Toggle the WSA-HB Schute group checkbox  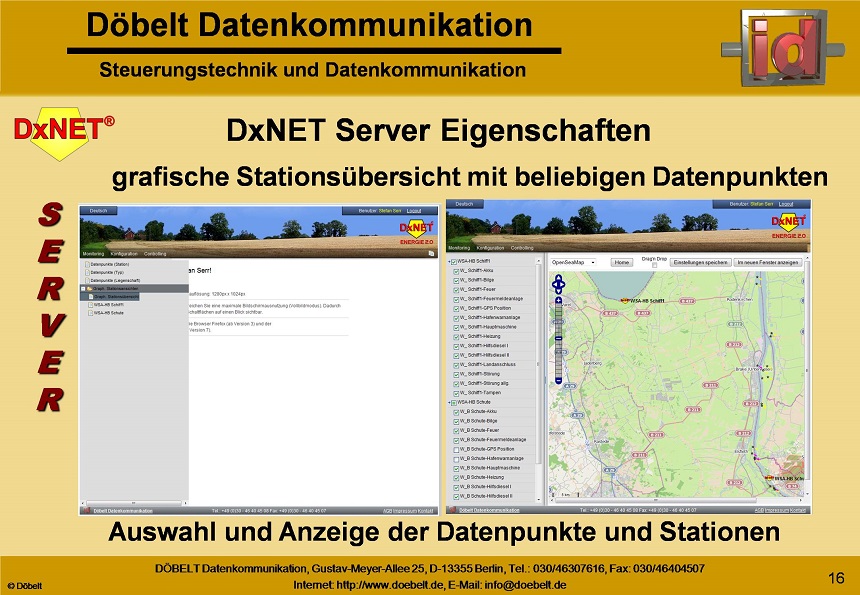pyautogui.click(x=454, y=403)
